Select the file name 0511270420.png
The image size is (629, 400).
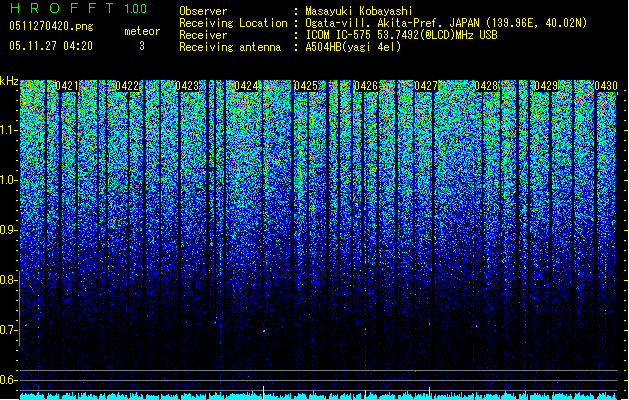click(51, 26)
